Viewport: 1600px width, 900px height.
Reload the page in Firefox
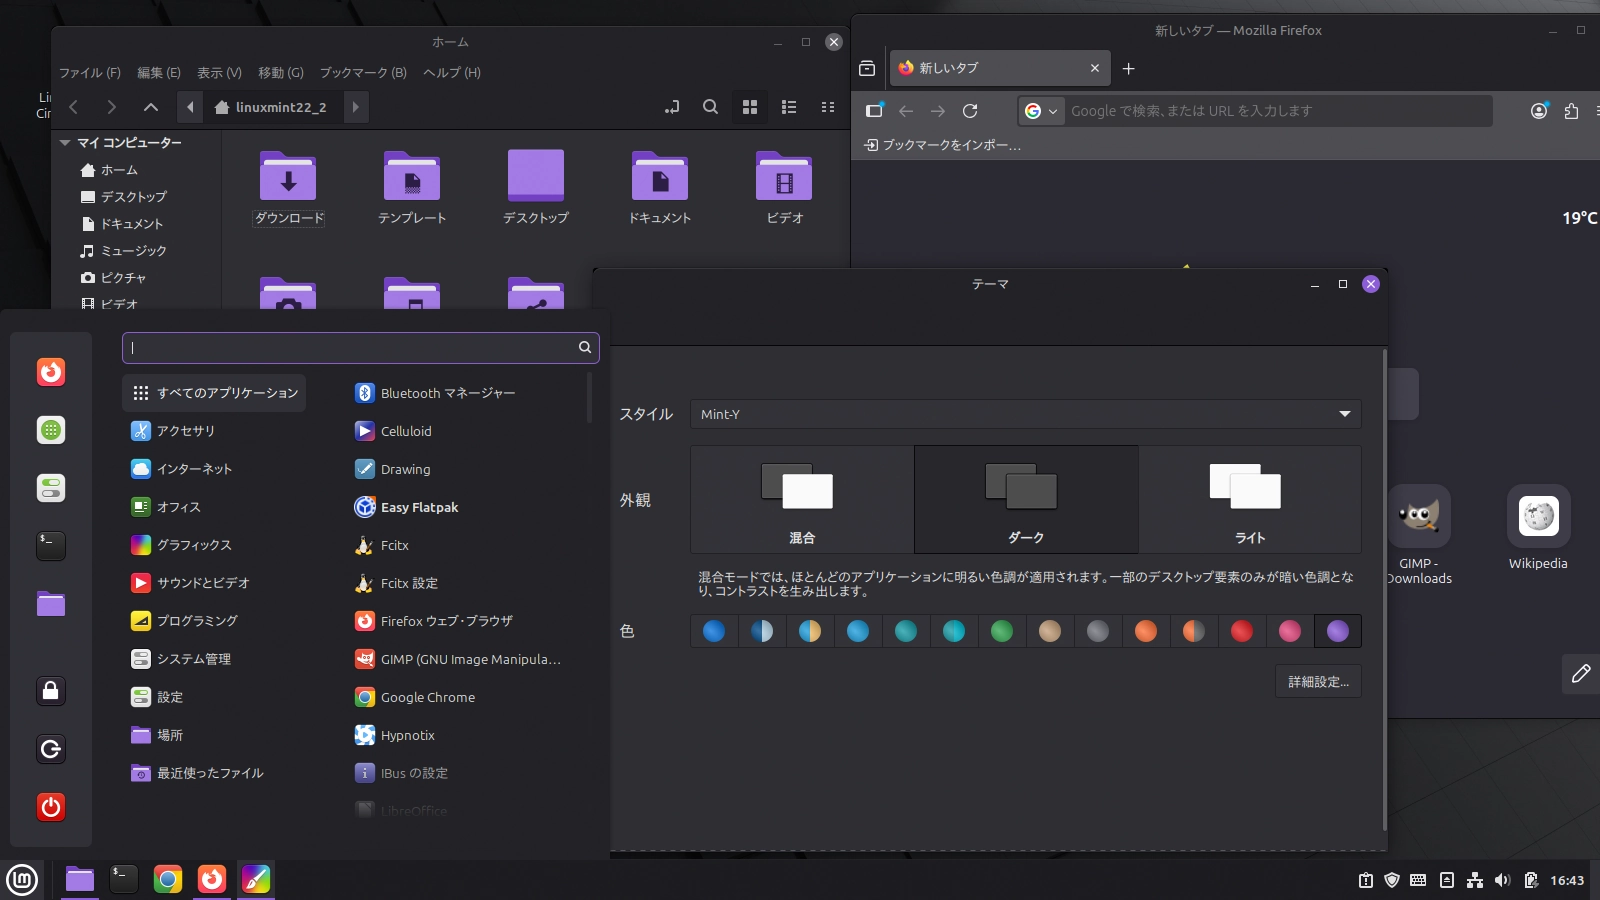pos(970,111)
